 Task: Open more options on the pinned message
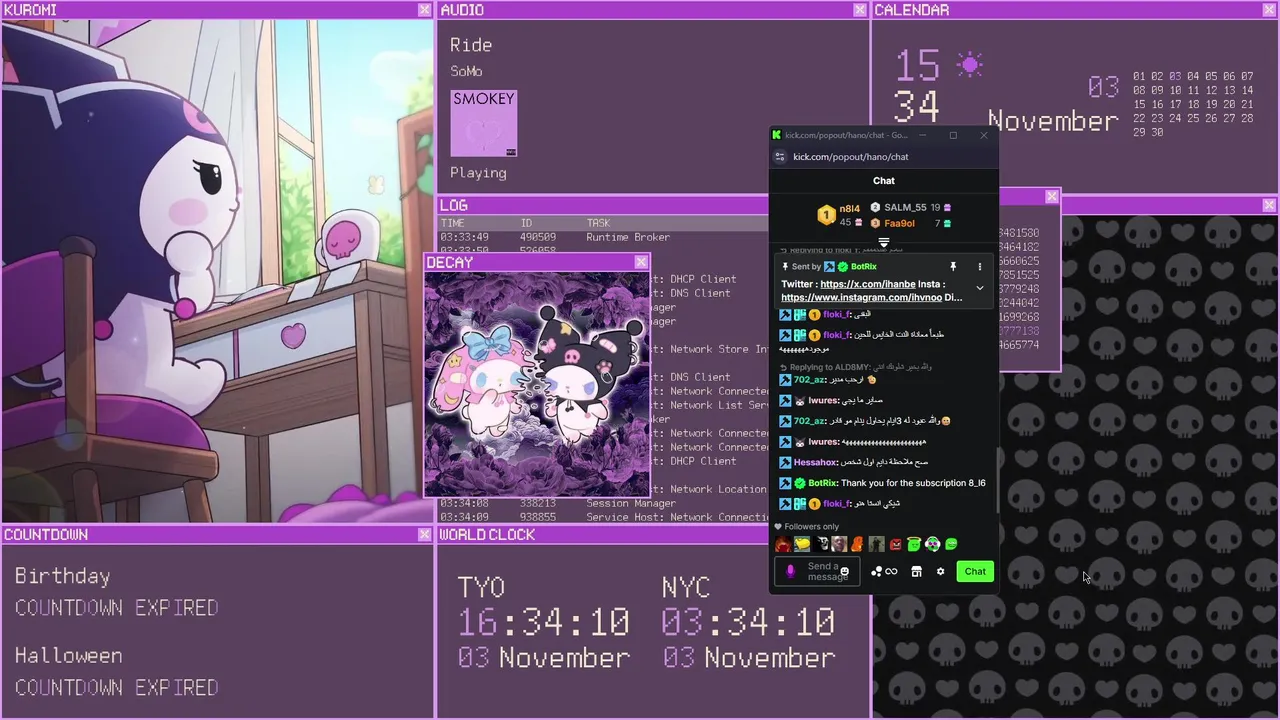pyautogui.click(x=980, y=267)
